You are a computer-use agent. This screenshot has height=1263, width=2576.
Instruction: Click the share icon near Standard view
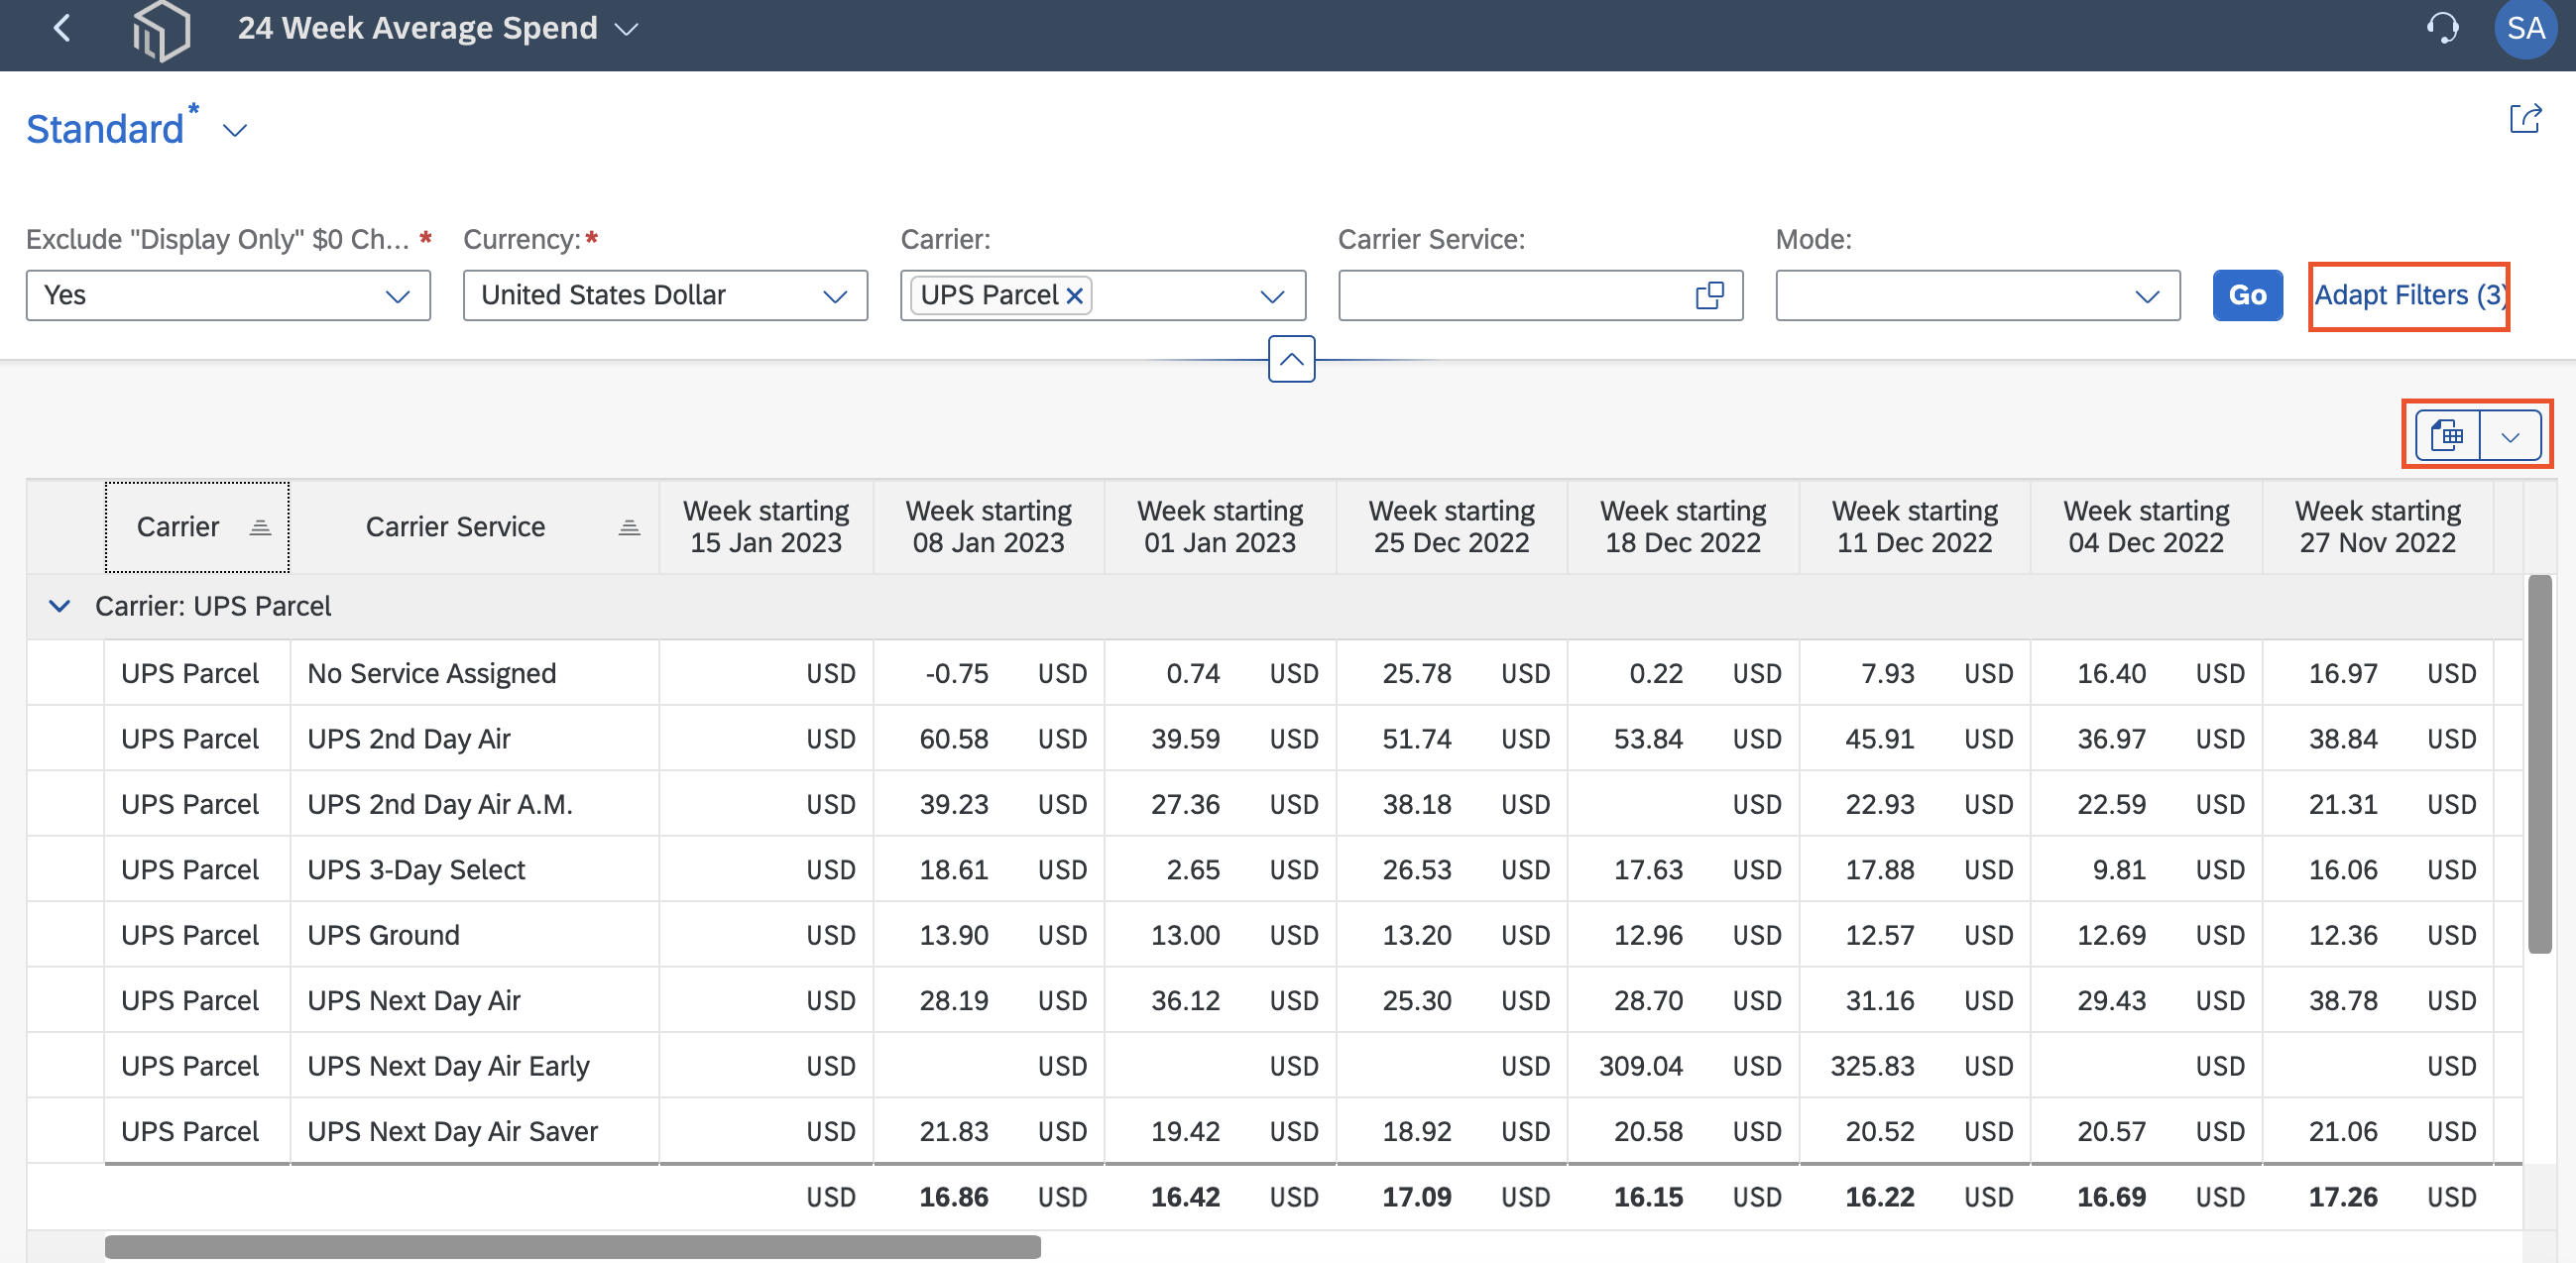pos(2526,119)
